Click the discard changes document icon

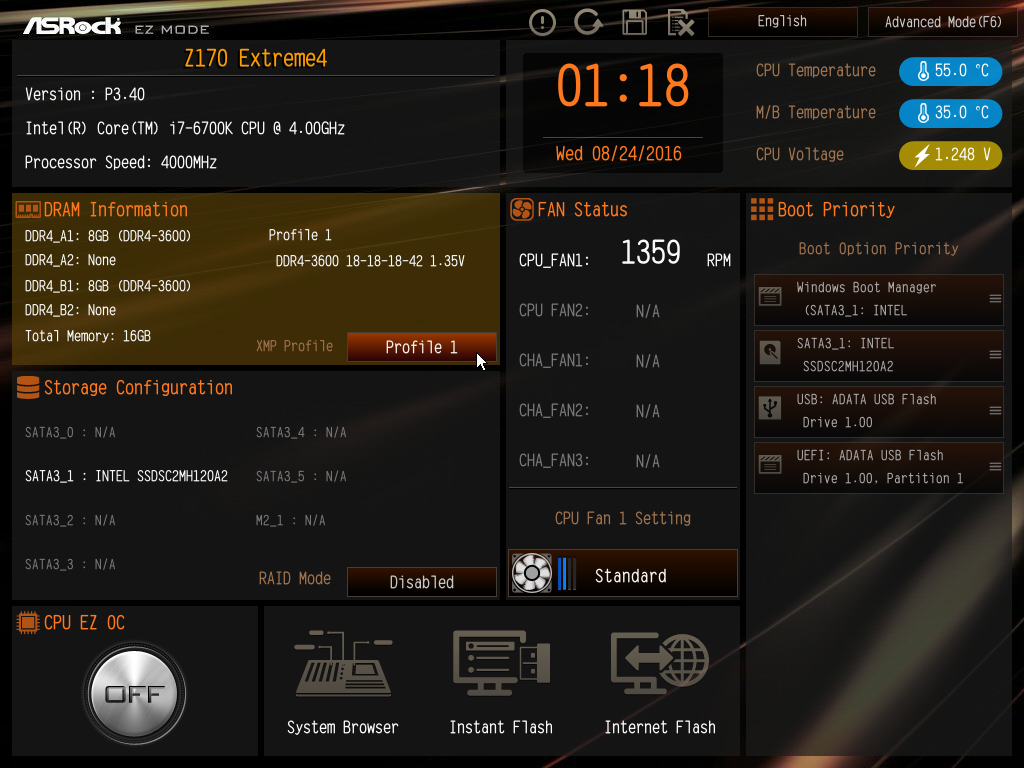tap(680, 23)
